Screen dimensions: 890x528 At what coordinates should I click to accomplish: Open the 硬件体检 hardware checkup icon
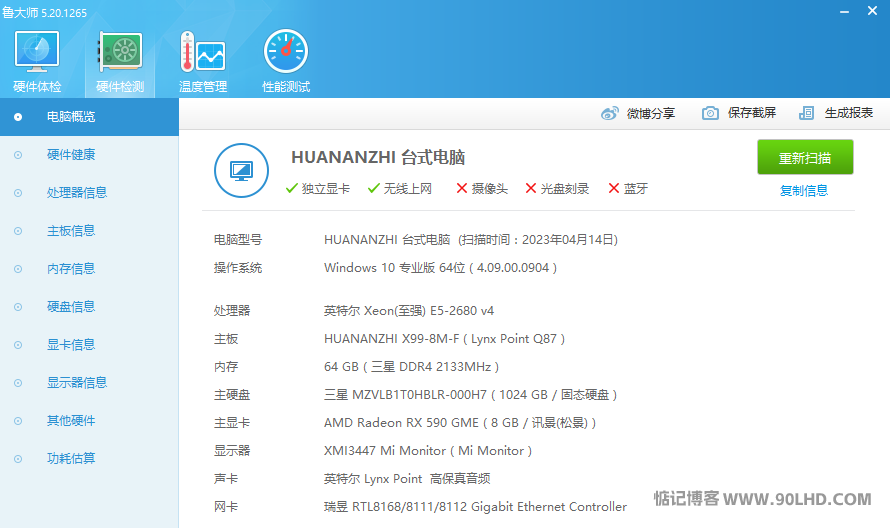coord(37,52)
